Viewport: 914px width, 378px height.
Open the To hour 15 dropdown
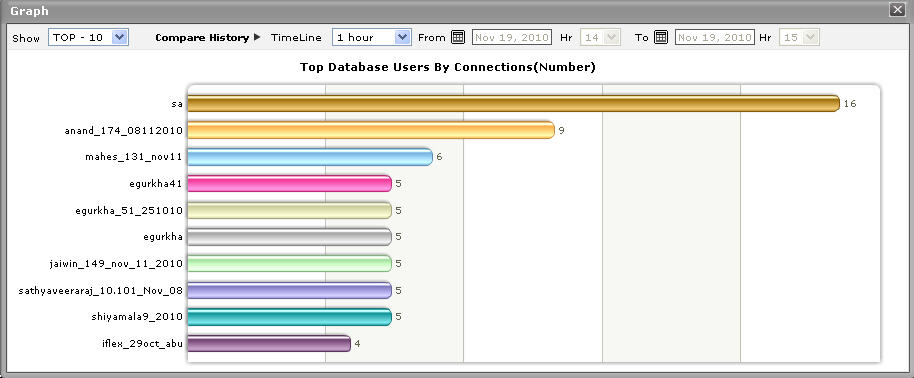pyautogui.click(x=799, y=37)
